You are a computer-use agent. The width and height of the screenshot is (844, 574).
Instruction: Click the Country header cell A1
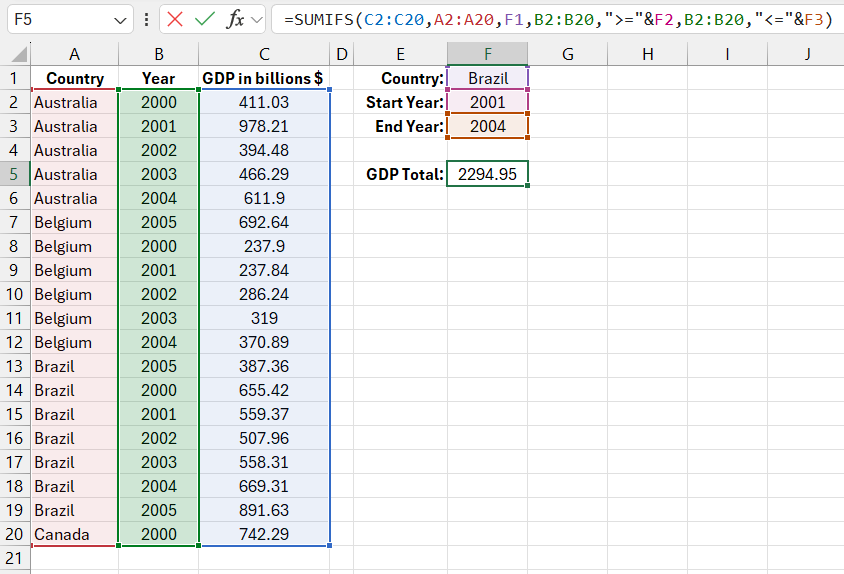pyautogui.click(x=74, y=78)
